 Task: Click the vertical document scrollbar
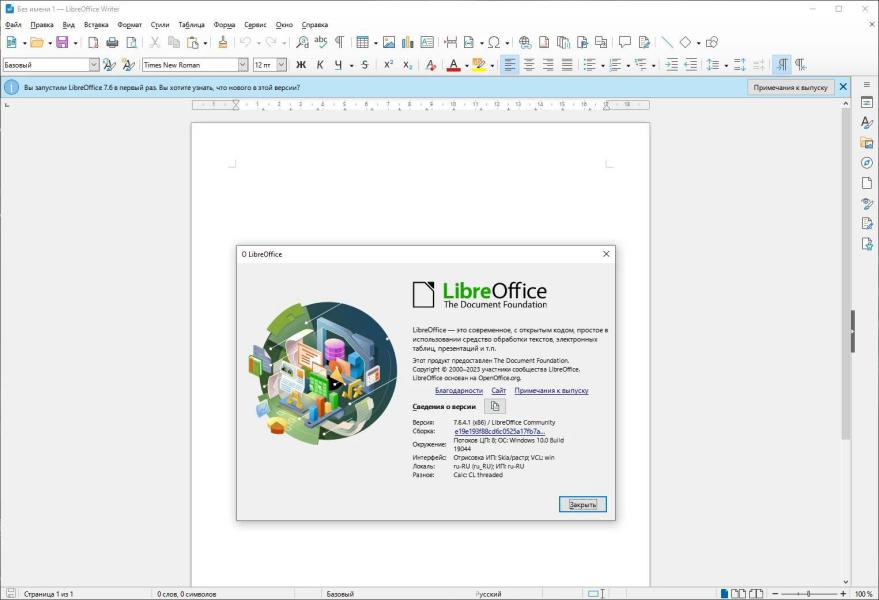pyautogui.click(x=845, y=275)
